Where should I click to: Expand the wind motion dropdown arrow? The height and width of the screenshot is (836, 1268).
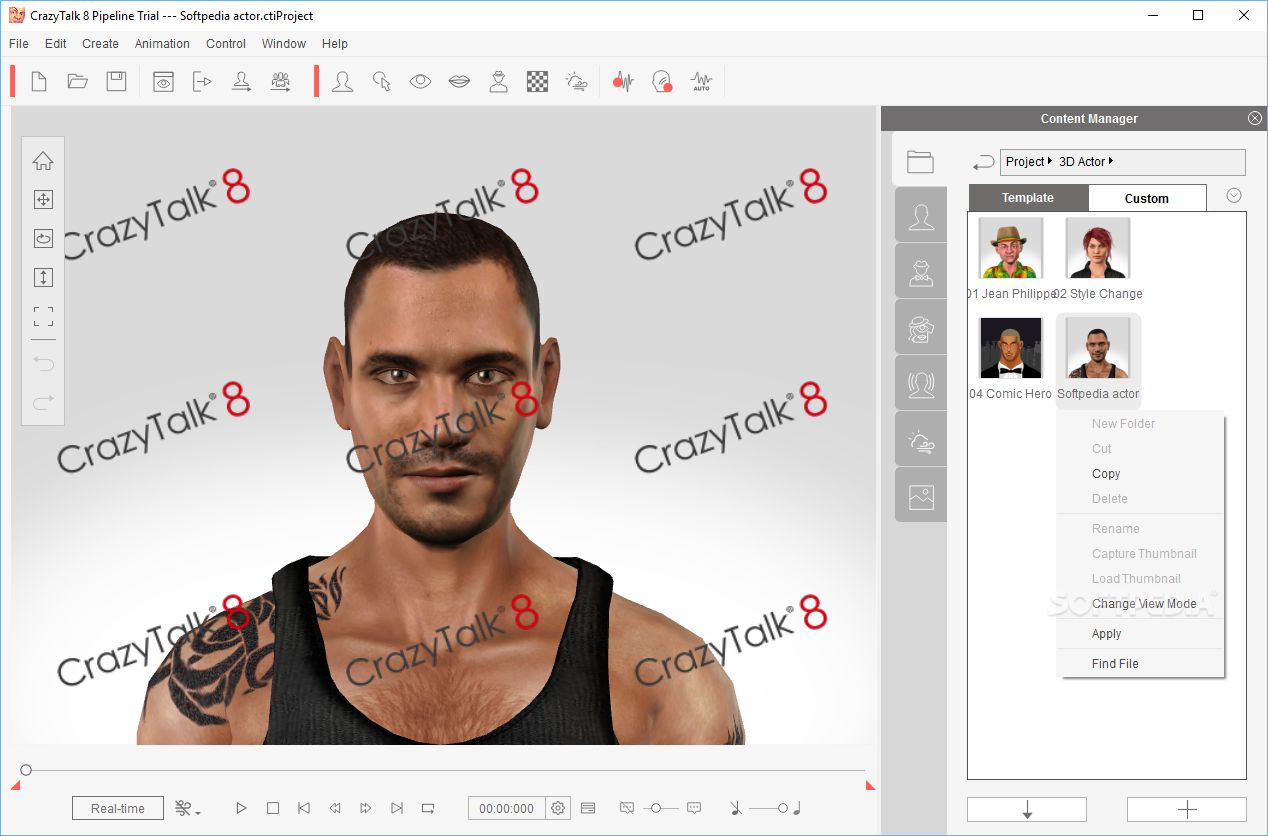click(x=198, y=812)
